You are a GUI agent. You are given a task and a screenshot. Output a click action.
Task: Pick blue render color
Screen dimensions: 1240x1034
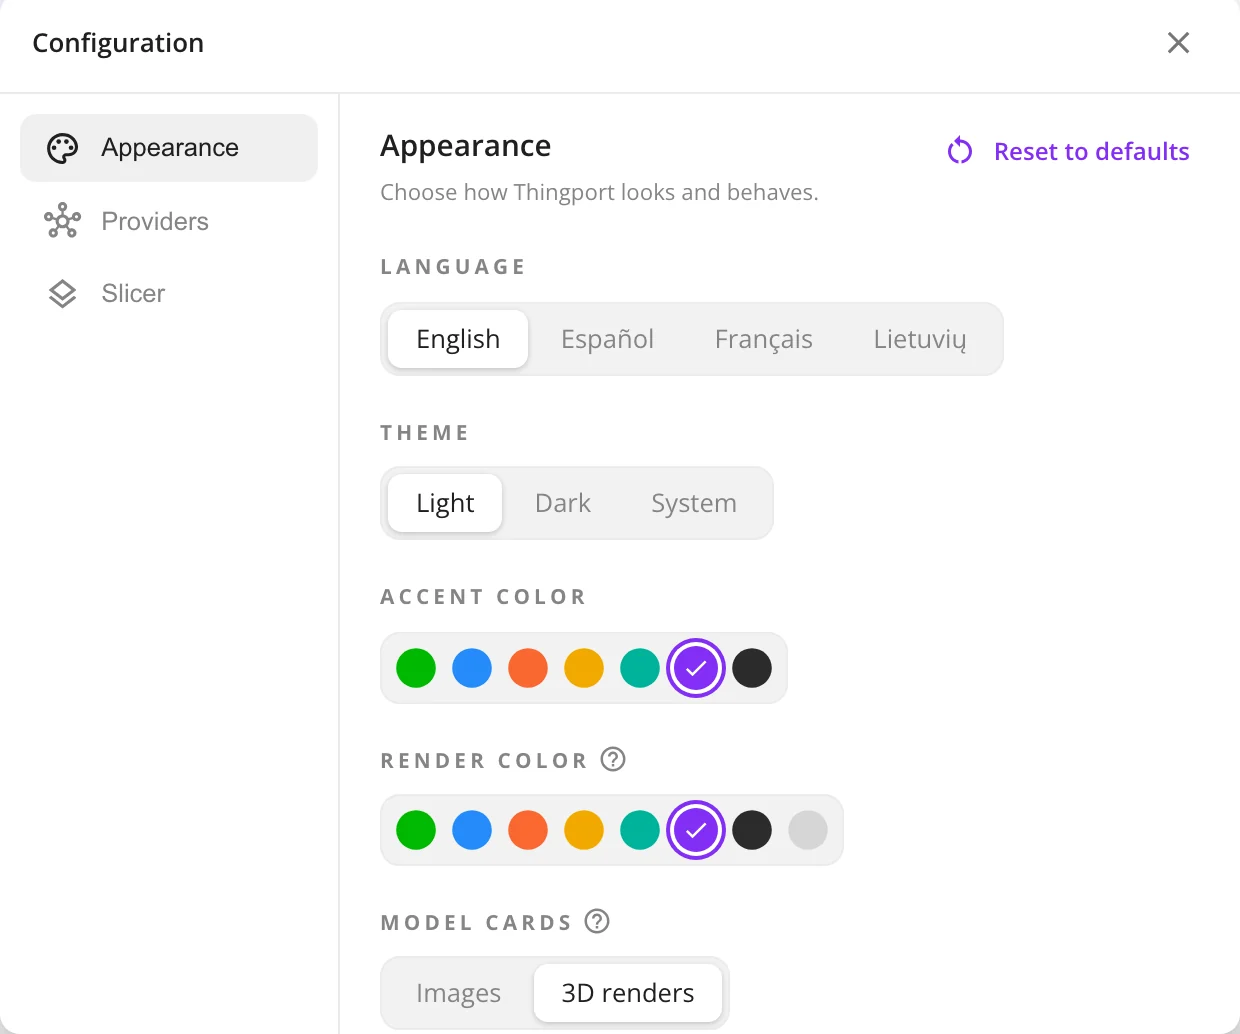472,830
